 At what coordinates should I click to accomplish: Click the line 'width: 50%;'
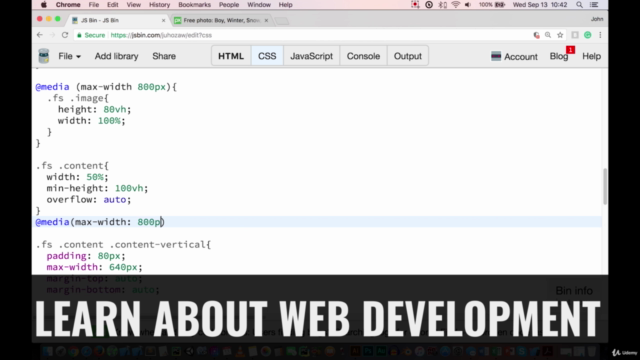coord(77,177)
